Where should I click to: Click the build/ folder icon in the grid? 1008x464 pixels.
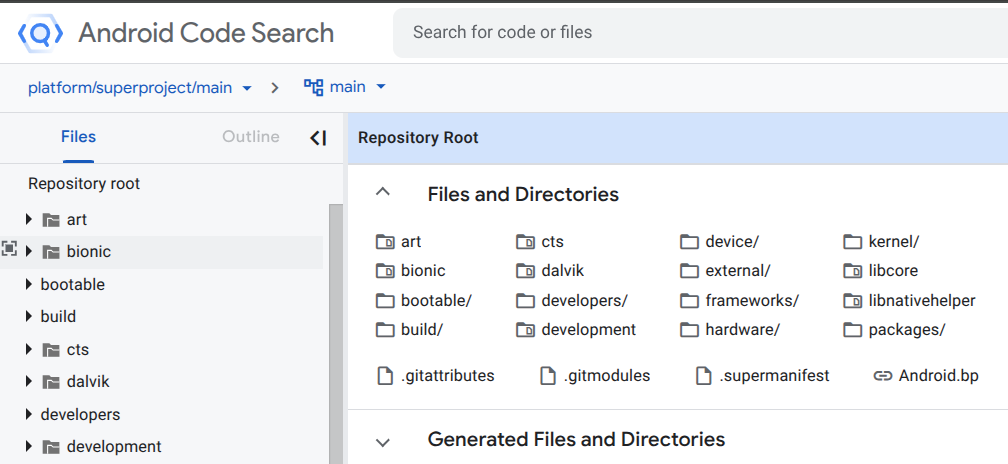[385, 330]
